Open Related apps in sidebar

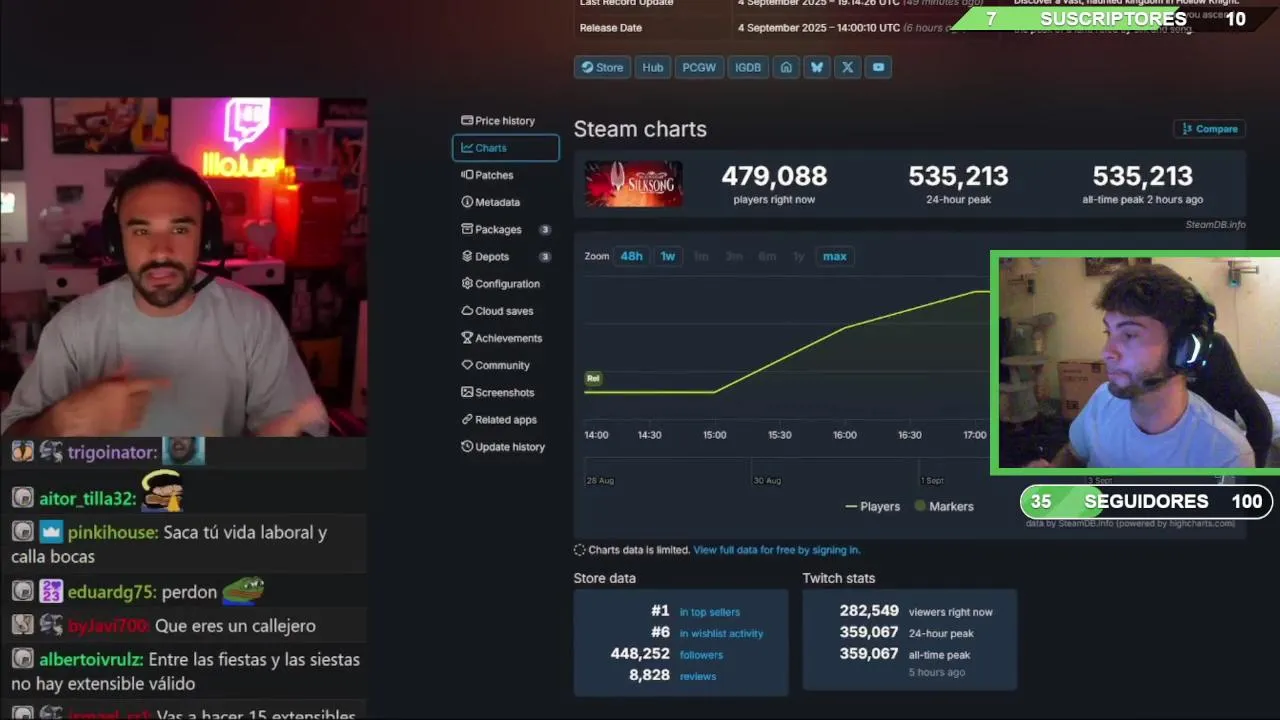coord(499,420)
